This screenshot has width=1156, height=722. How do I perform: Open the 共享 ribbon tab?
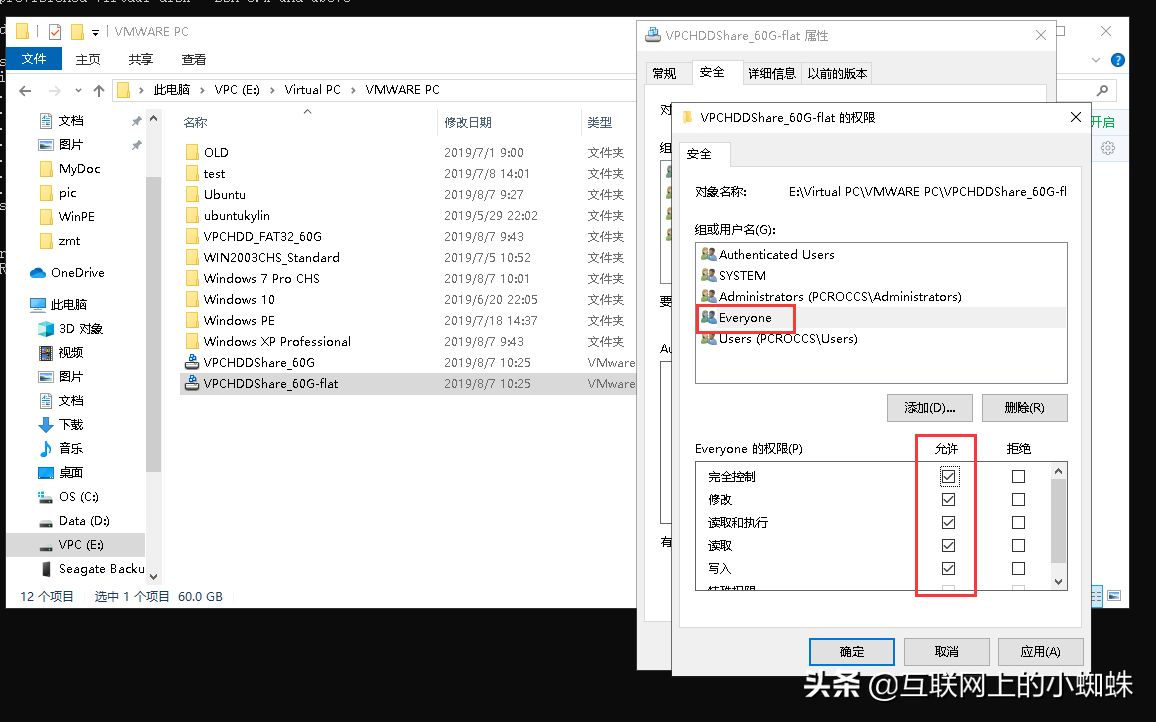click(x=140, y=60)
